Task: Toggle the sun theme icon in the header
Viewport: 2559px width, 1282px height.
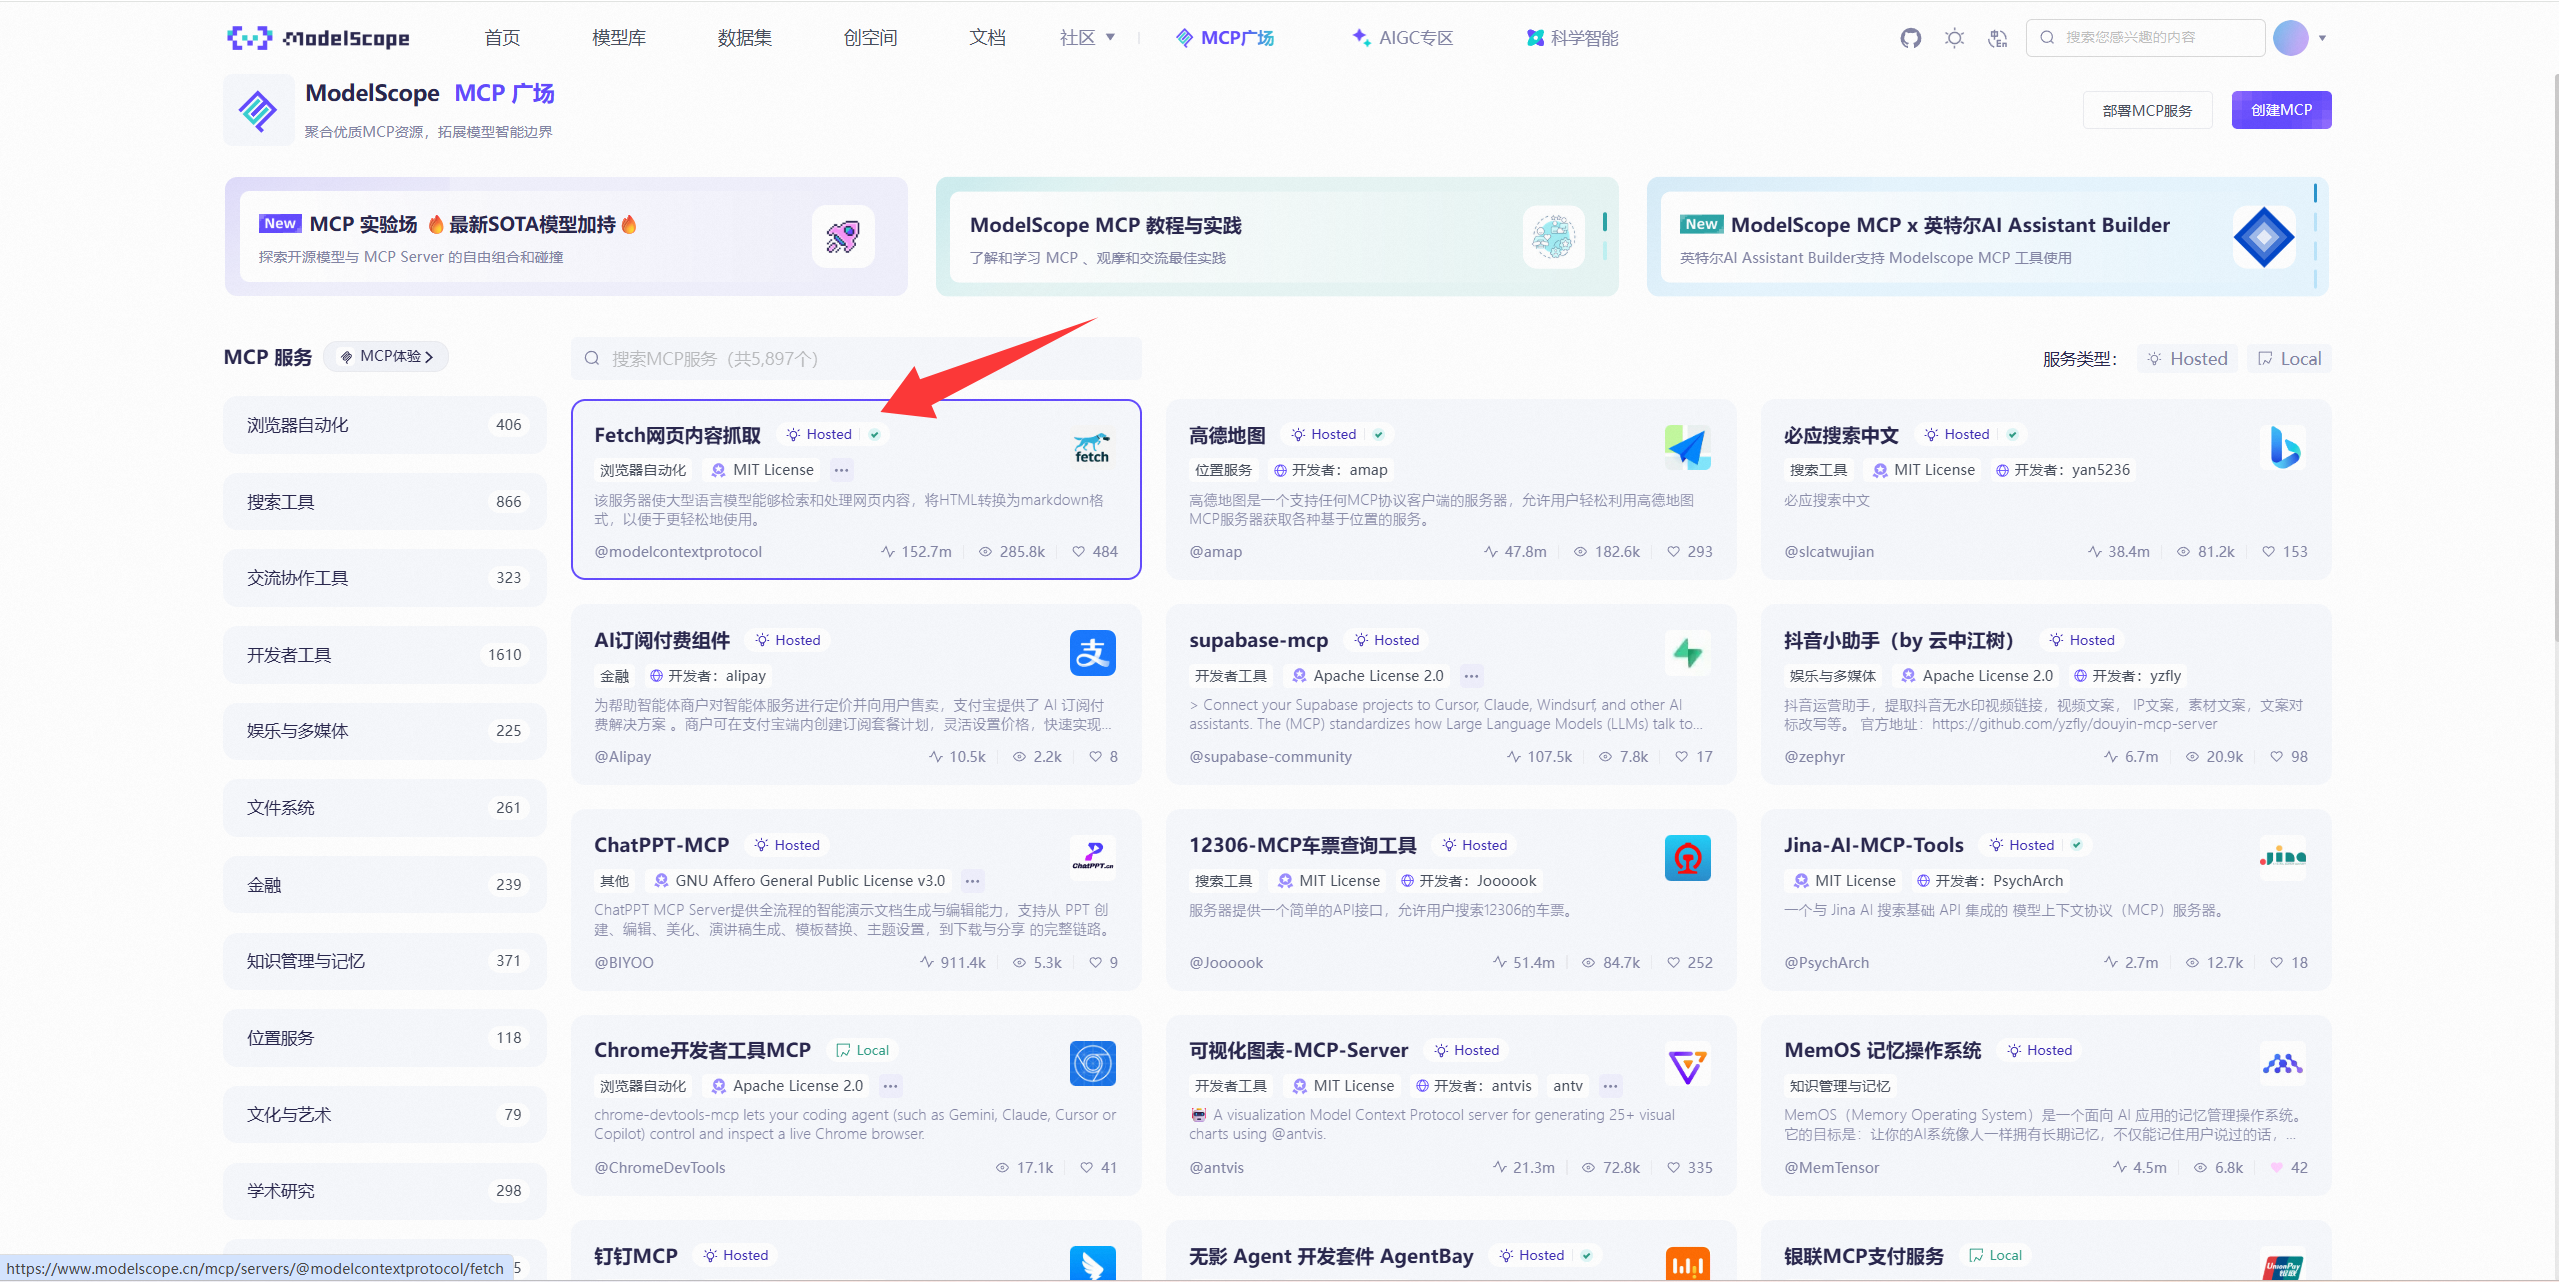Action: [x=1954, y=38]
